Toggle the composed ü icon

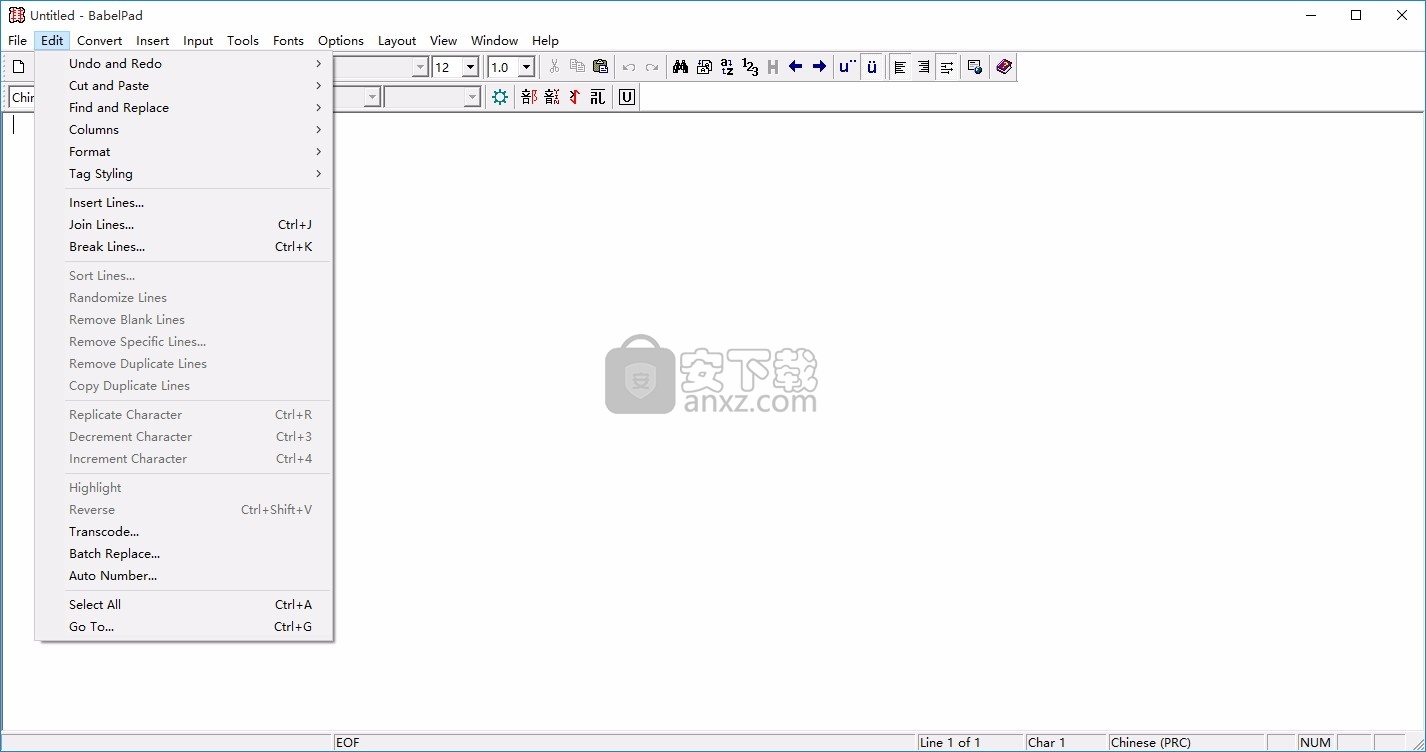click(872, 67)
